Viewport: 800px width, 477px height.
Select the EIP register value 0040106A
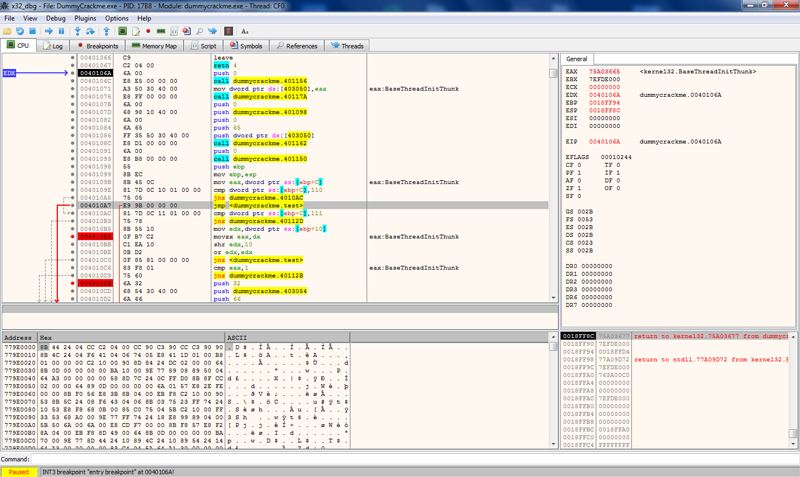coord(604,142)
